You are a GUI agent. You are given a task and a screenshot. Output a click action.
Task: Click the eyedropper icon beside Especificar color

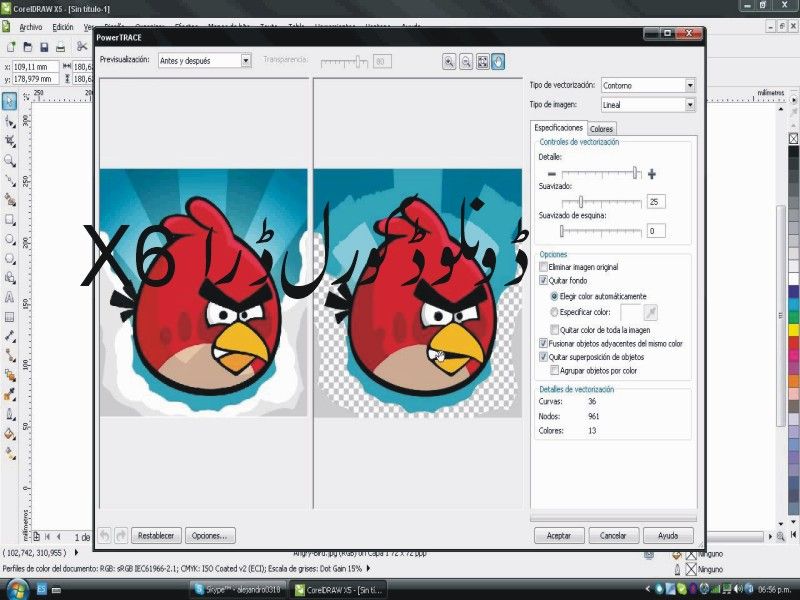click(651, 312)
